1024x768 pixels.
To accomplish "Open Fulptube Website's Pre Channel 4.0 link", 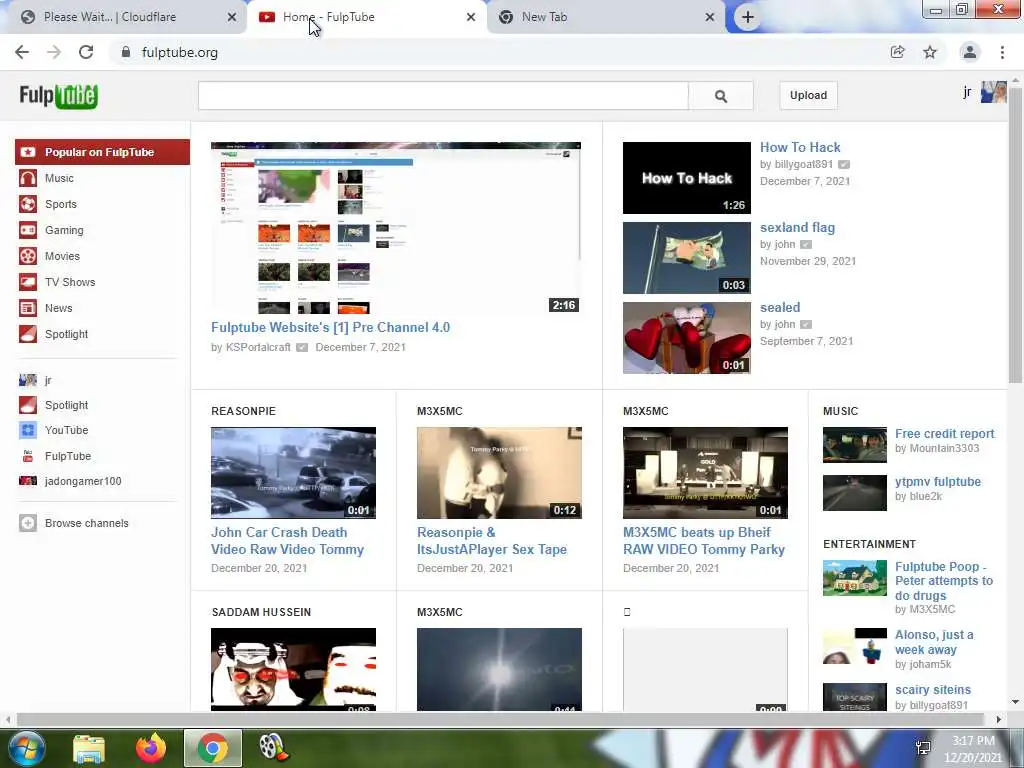I will (330, 327).
